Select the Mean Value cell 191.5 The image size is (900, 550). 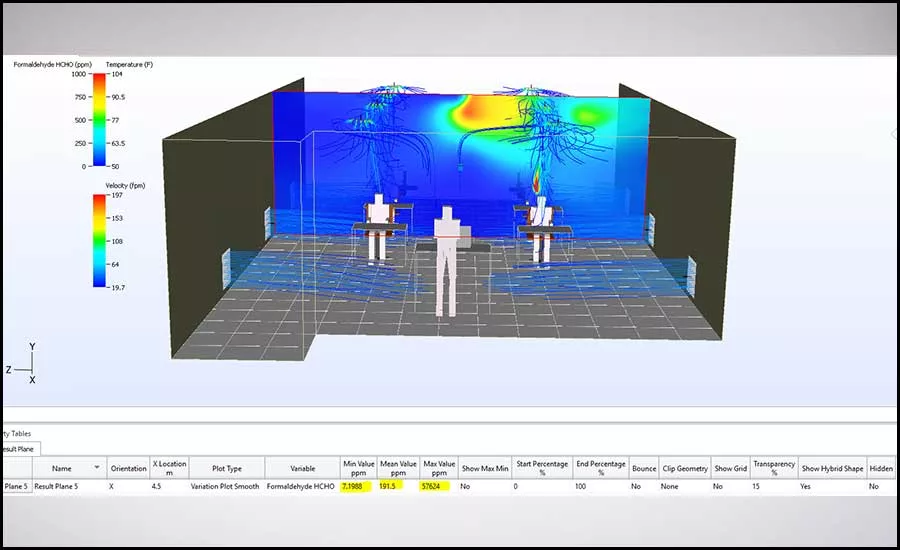[398, 486]
